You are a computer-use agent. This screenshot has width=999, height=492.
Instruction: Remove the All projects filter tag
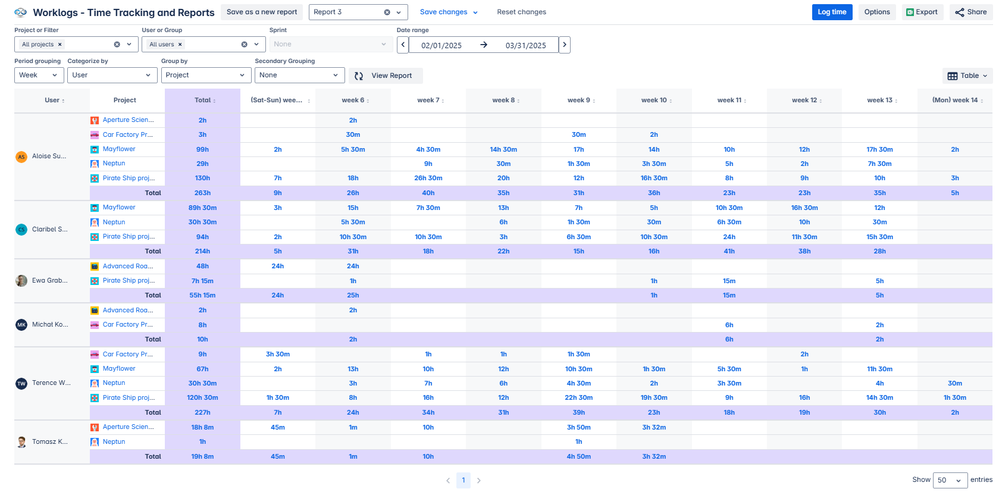(x=60, y=45)
